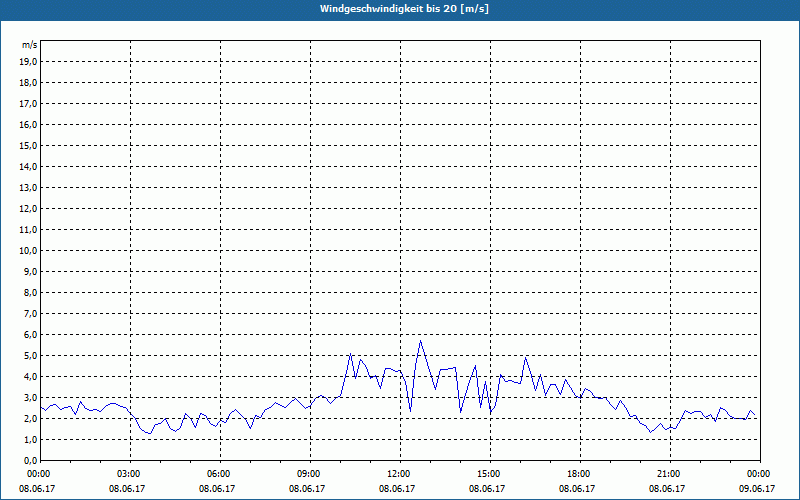Click the "0,0" y-axis origin label

point(31,460)
